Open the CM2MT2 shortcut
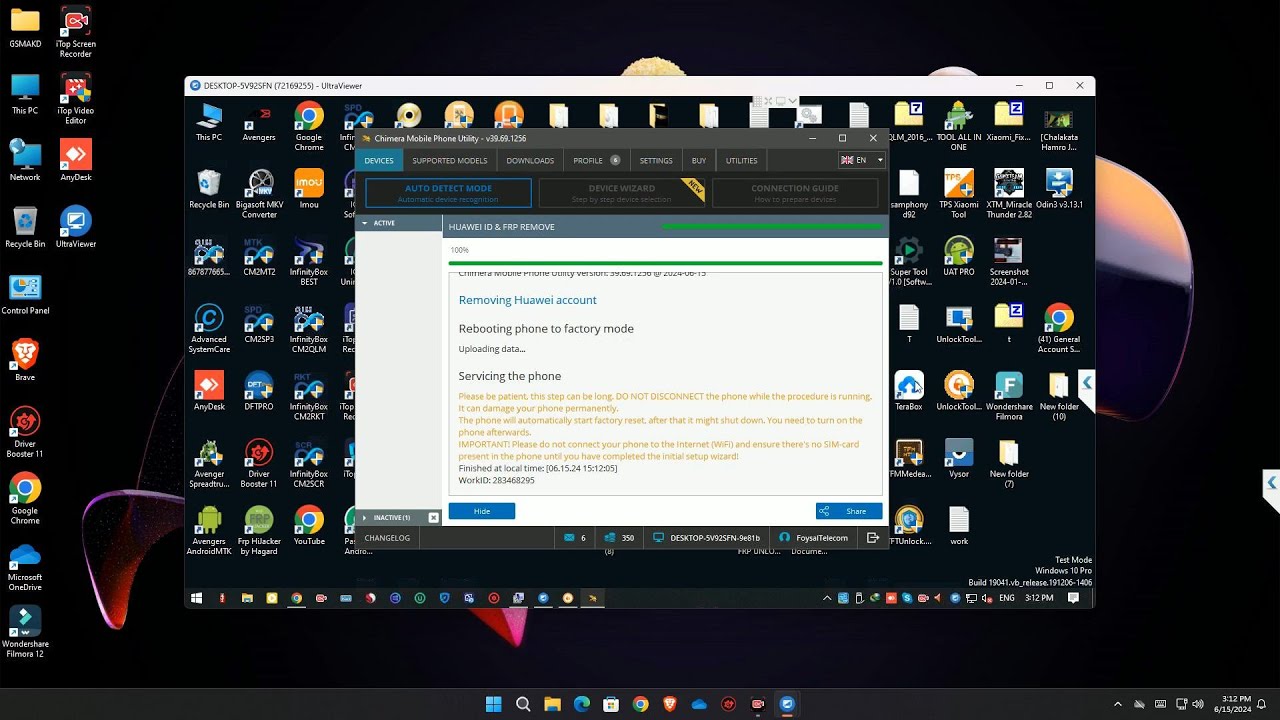Image resolution: width=1280 pixels, height=720 pixels. click(259, 256)
